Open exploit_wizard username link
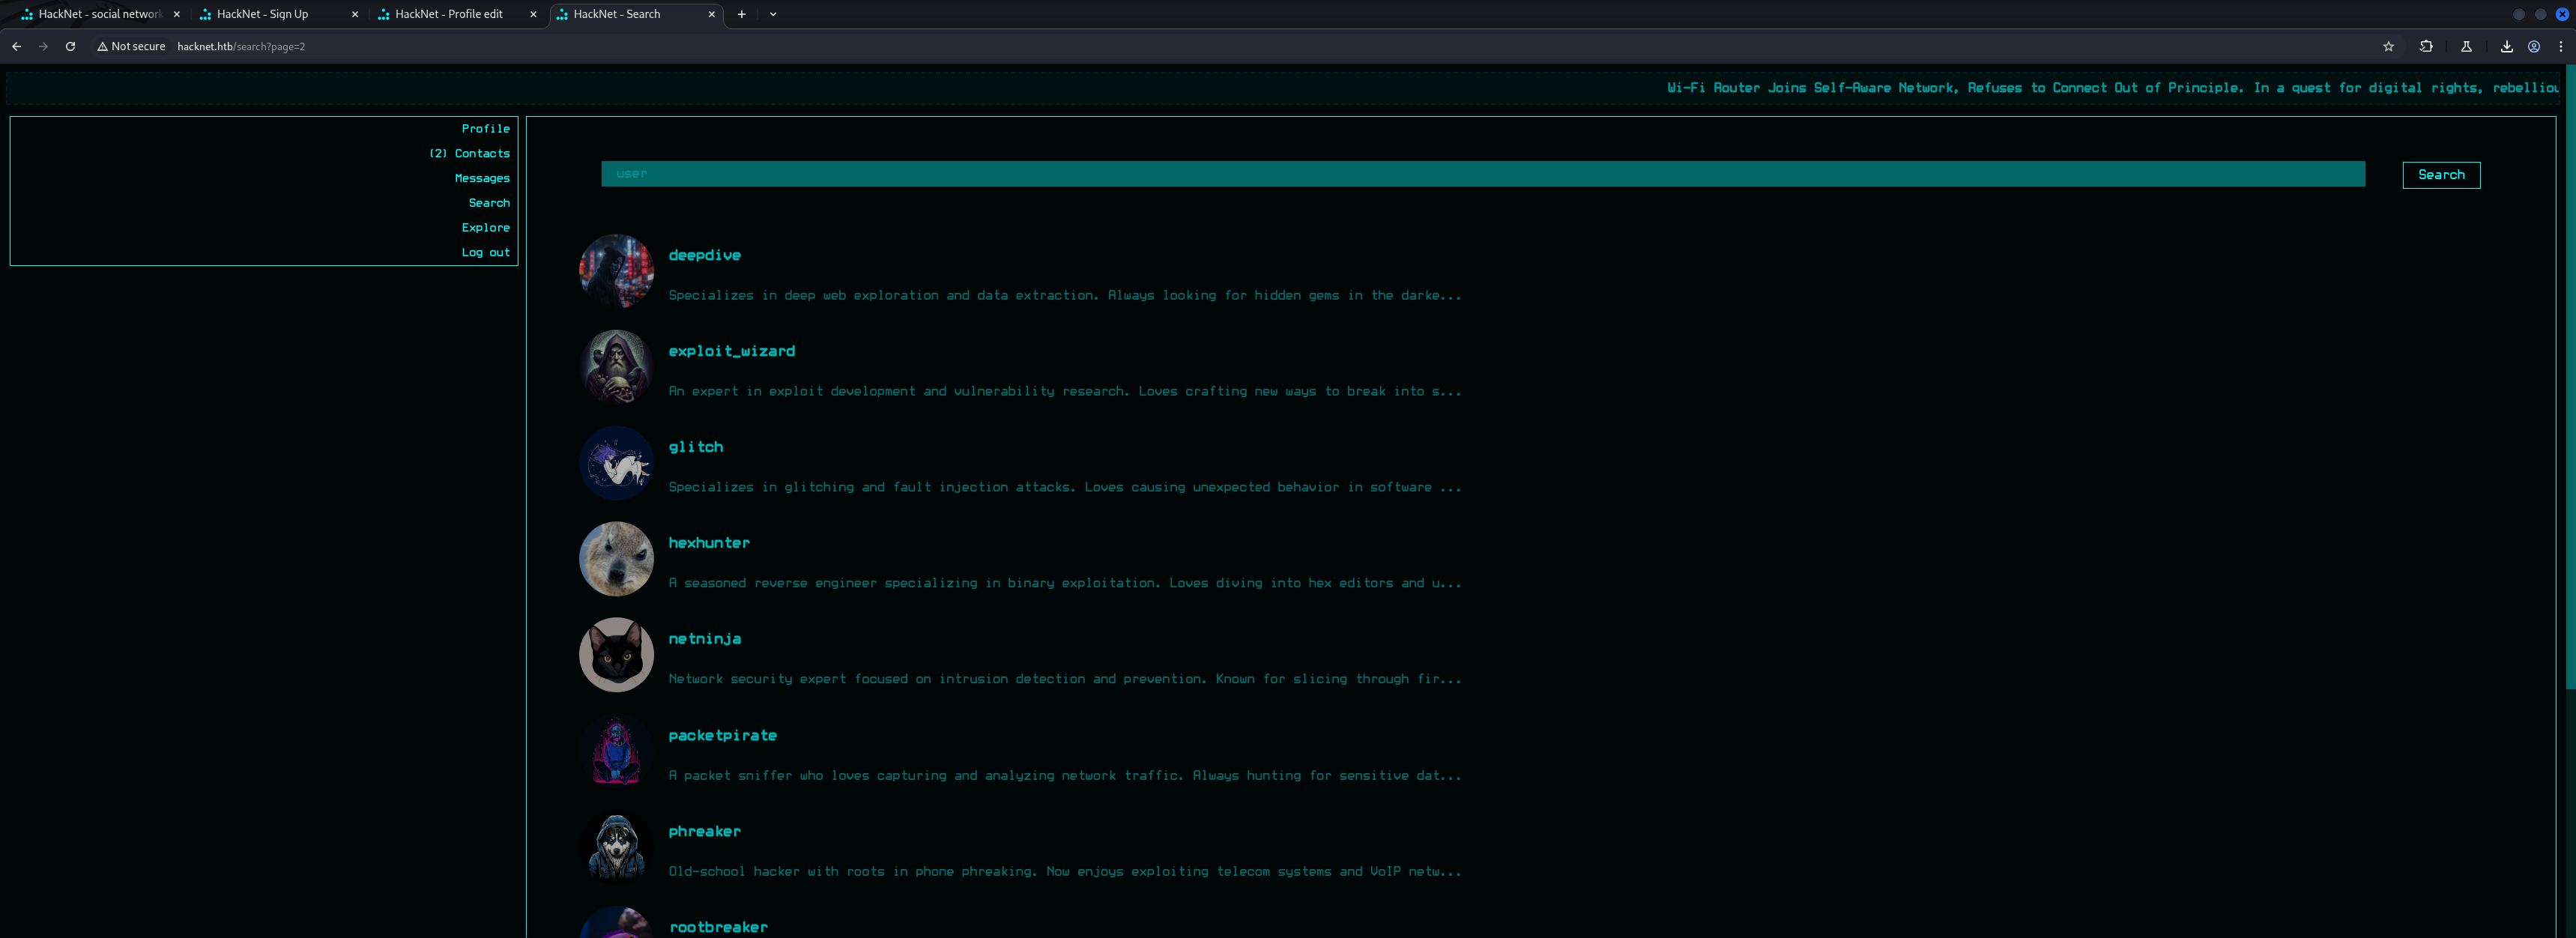This screenshot has width=2576, height=938. pyautogui.click(x=731, y=351)
